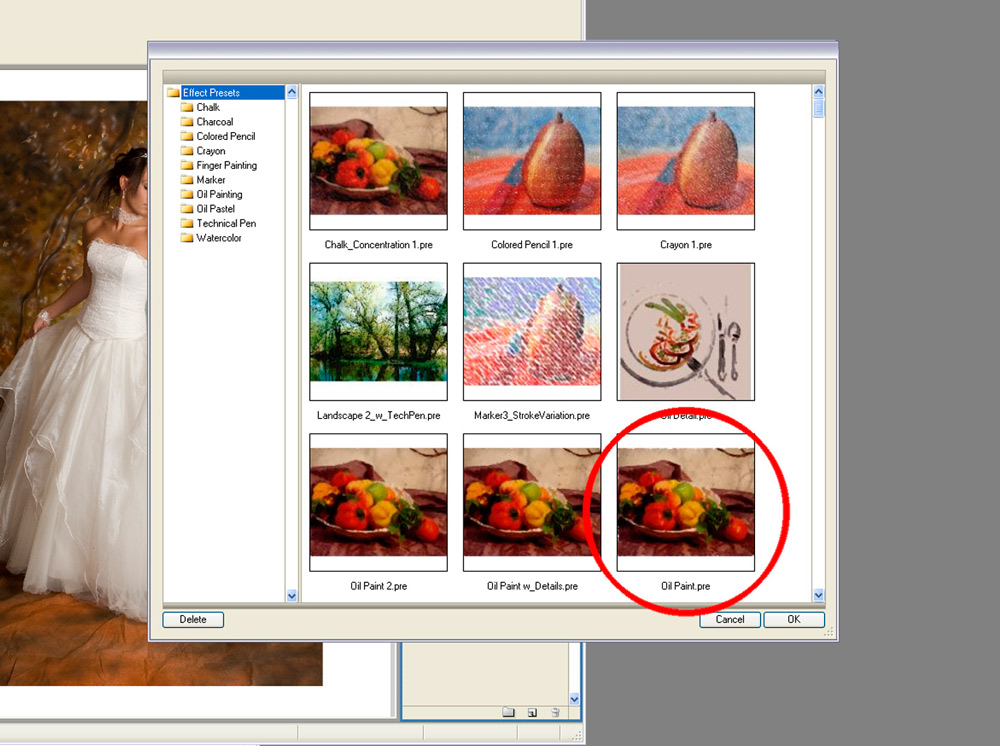This screenshot has width=1000, height=746.
Task: Open the Charcoal presets folder
Action: (214, 122)
